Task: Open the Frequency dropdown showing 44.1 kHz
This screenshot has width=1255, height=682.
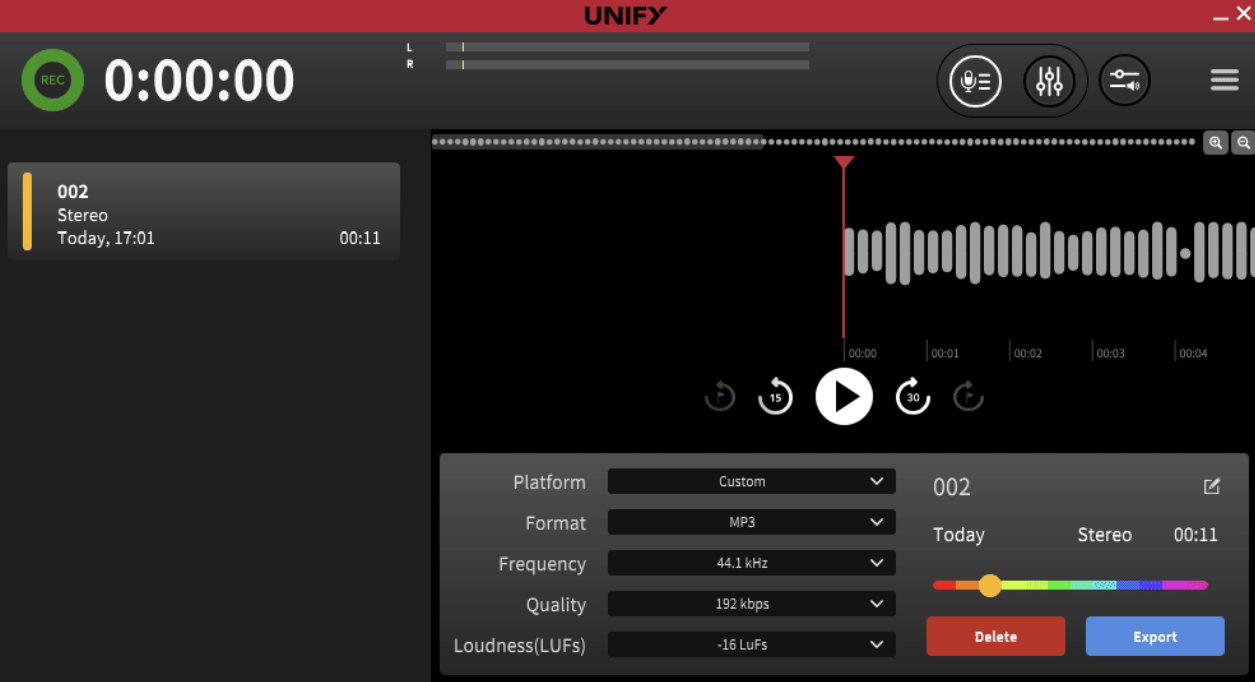Action: pyautogui.click(x=750, y=563)
